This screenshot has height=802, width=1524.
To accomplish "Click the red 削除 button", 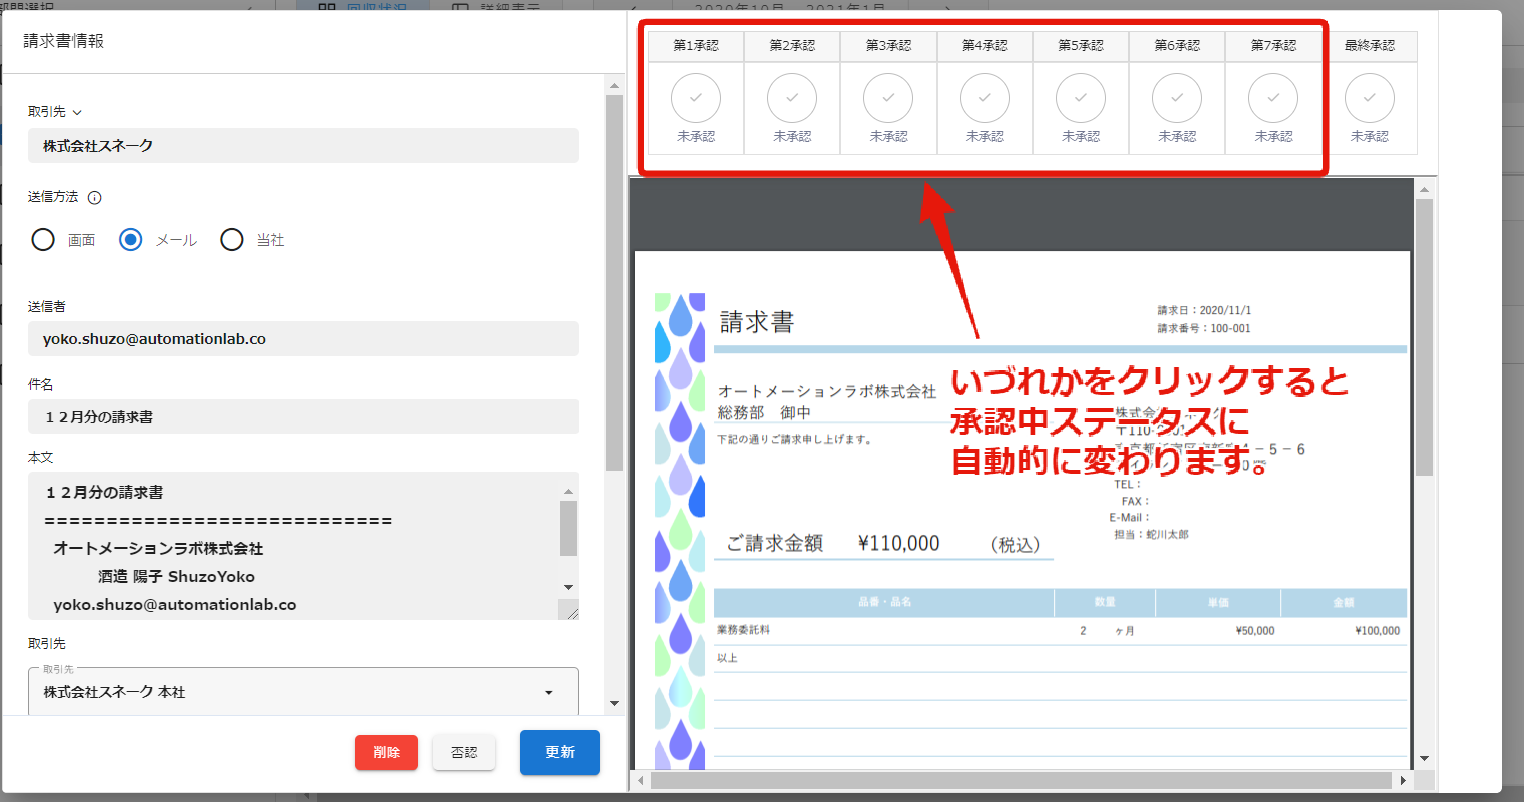I will [386, 752].
